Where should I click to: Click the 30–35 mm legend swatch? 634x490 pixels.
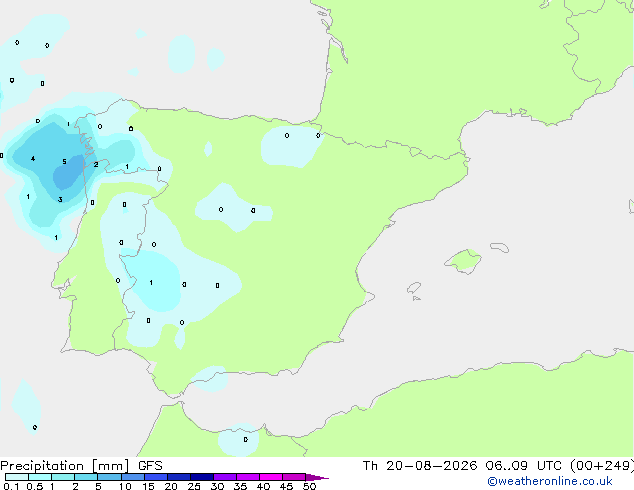click(x=224, y=477)
